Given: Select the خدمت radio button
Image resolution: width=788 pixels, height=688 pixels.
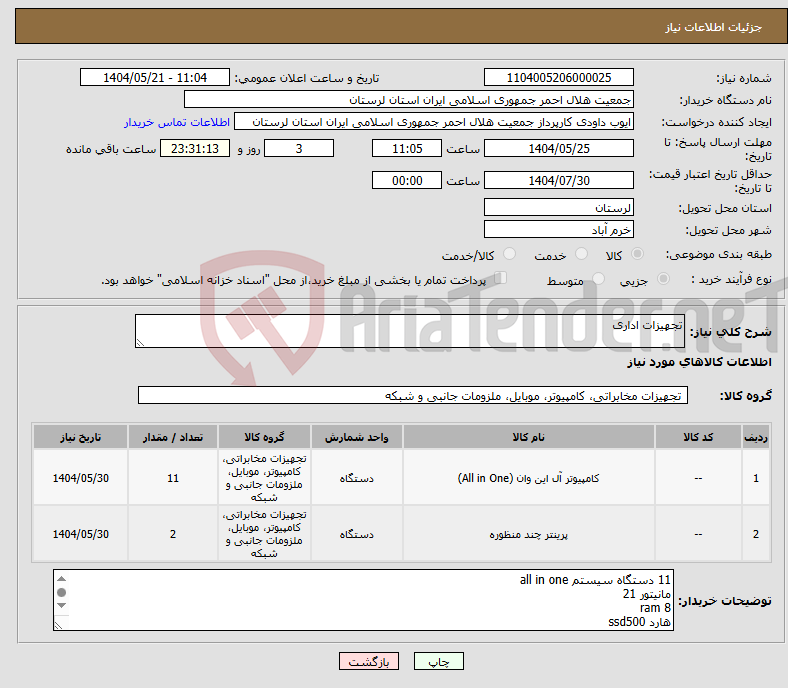Looking at the screenshot, I should pos(581,254).
